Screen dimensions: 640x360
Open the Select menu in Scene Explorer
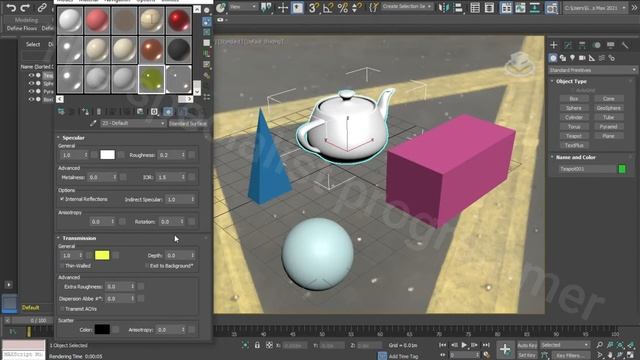coord(33,44)
